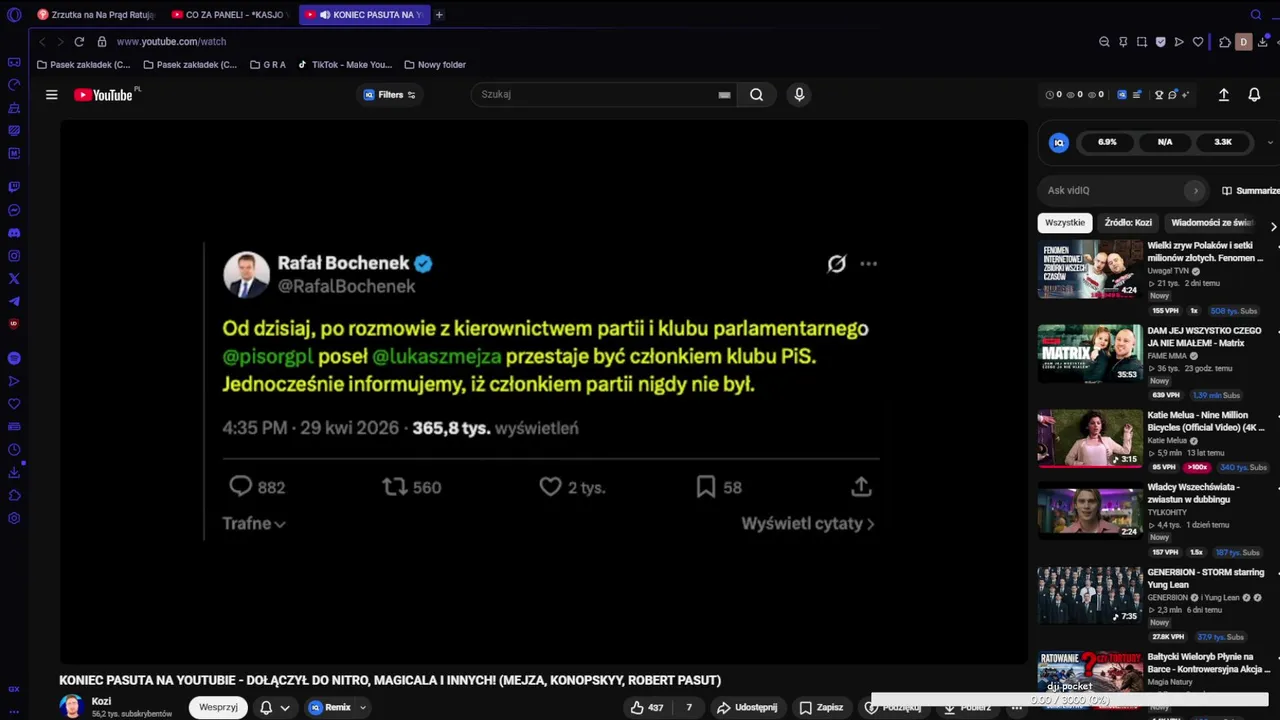Open a new browser tab

pyautogui.click(x=439, y=15)
